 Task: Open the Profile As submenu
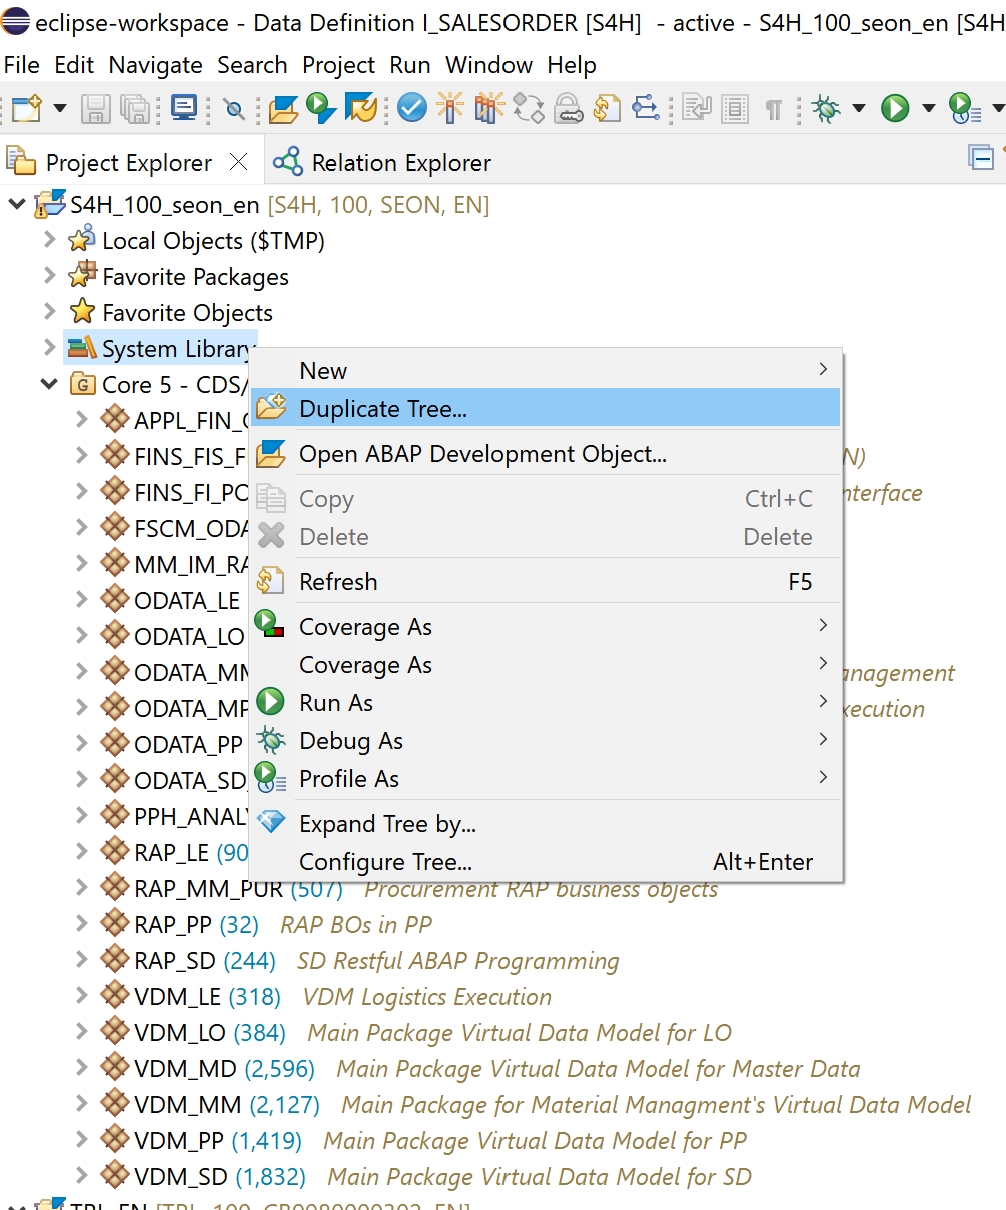pyautogui.click(x=545, y=779)
